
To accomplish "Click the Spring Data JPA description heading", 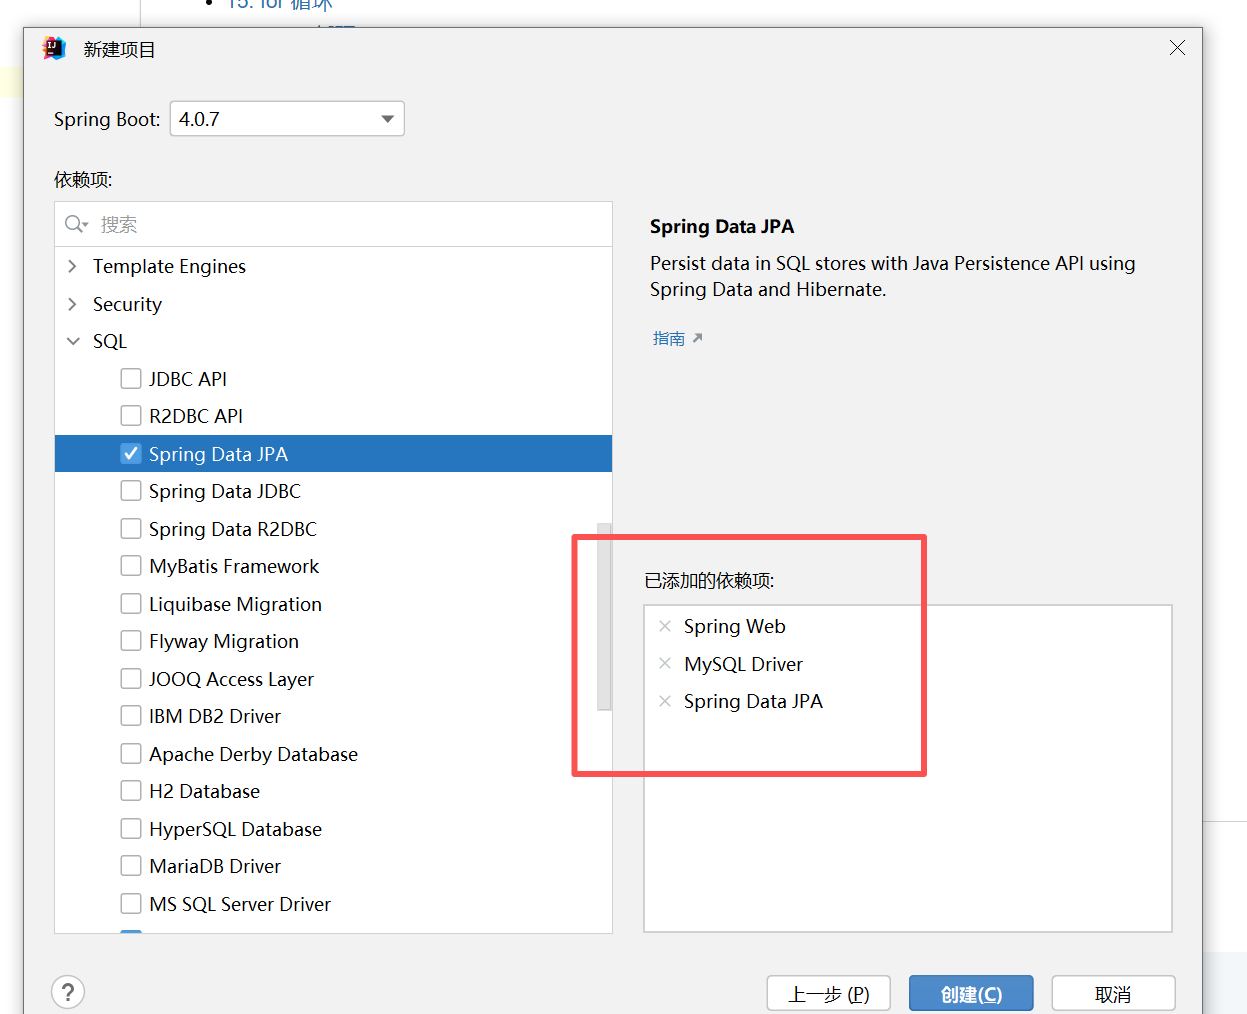I will pyautogui.click(x=722, y=226).
